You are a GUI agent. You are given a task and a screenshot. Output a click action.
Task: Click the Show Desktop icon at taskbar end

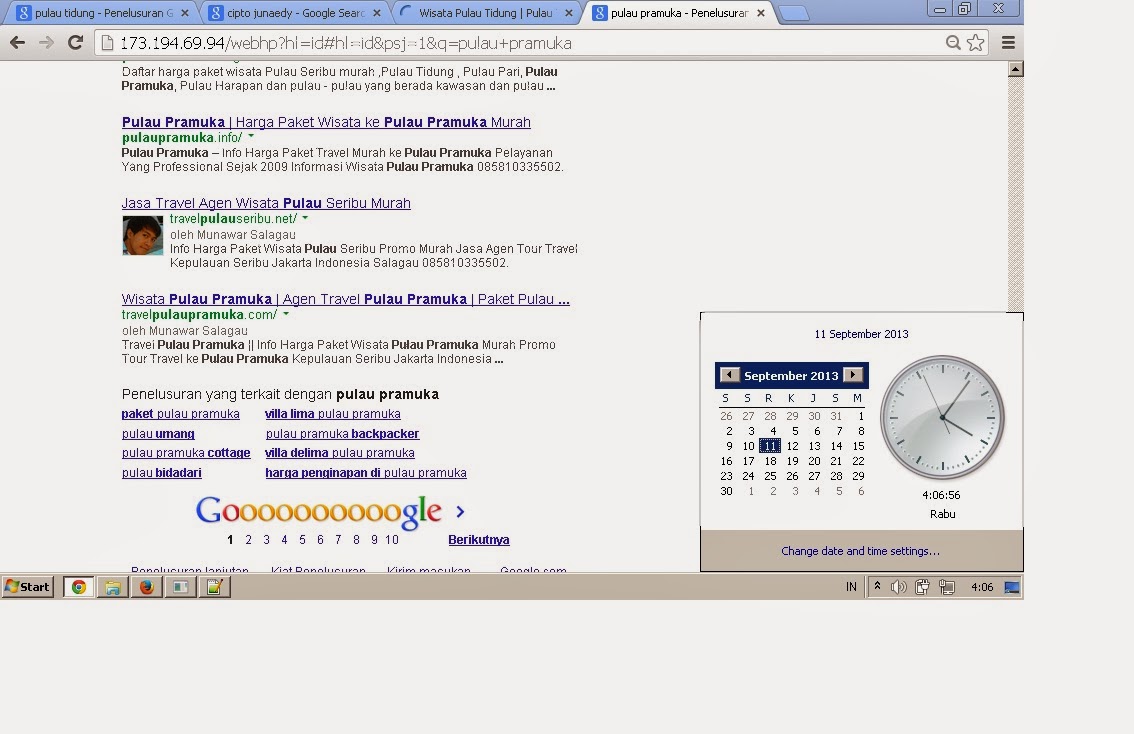click(1012, 587)
